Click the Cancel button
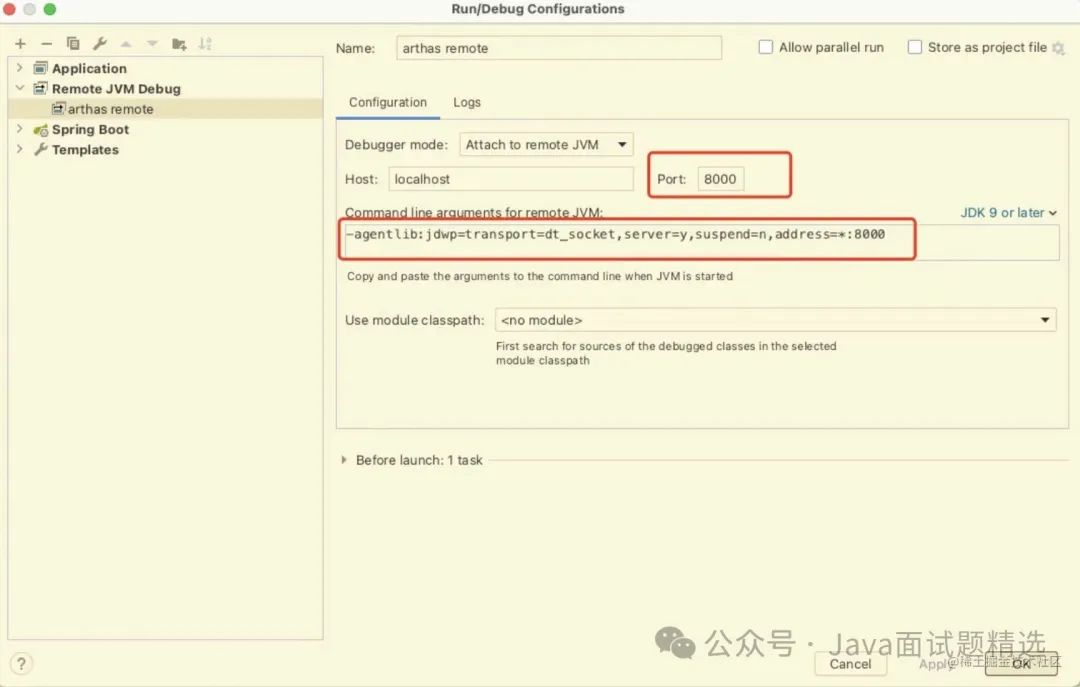This screenshot has width=1080, height=687. (850, 664)
